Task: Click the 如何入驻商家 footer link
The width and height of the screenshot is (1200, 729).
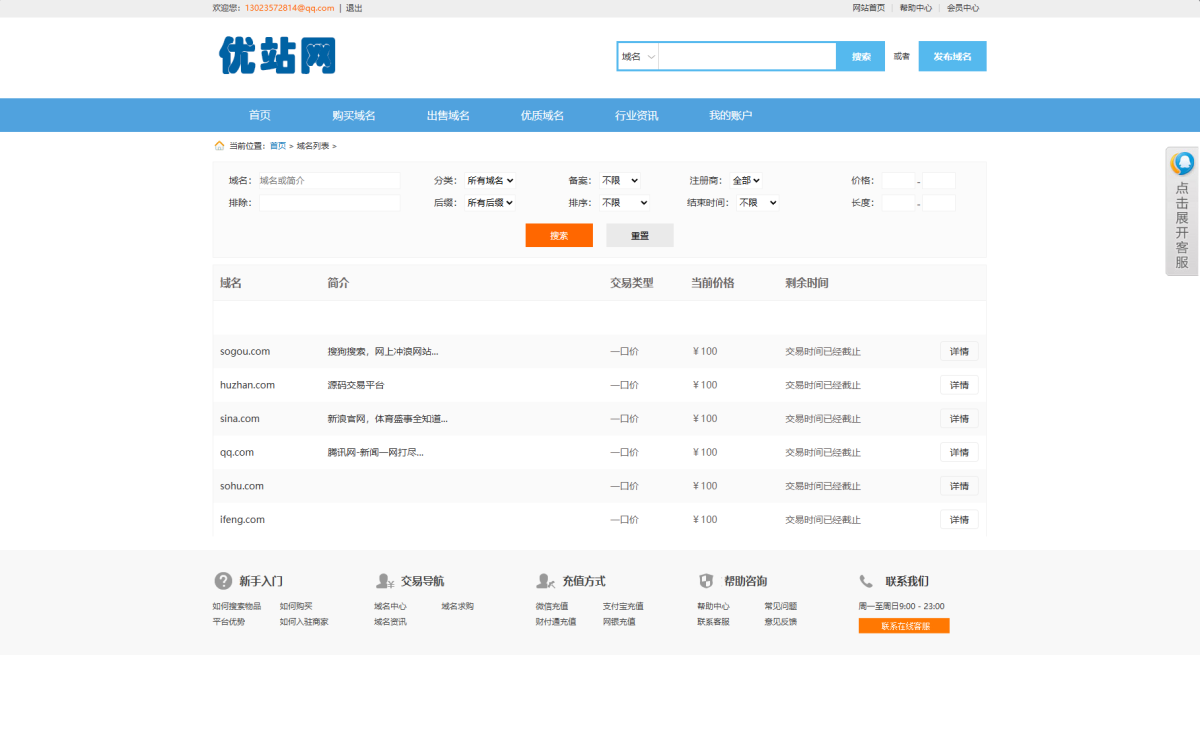Action: [304, 622]
